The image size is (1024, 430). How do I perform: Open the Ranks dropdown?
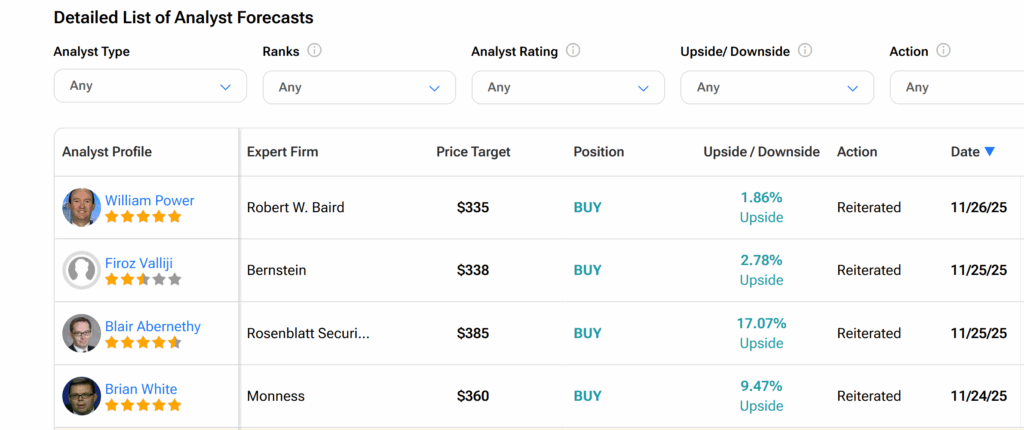tap(359, 88)
